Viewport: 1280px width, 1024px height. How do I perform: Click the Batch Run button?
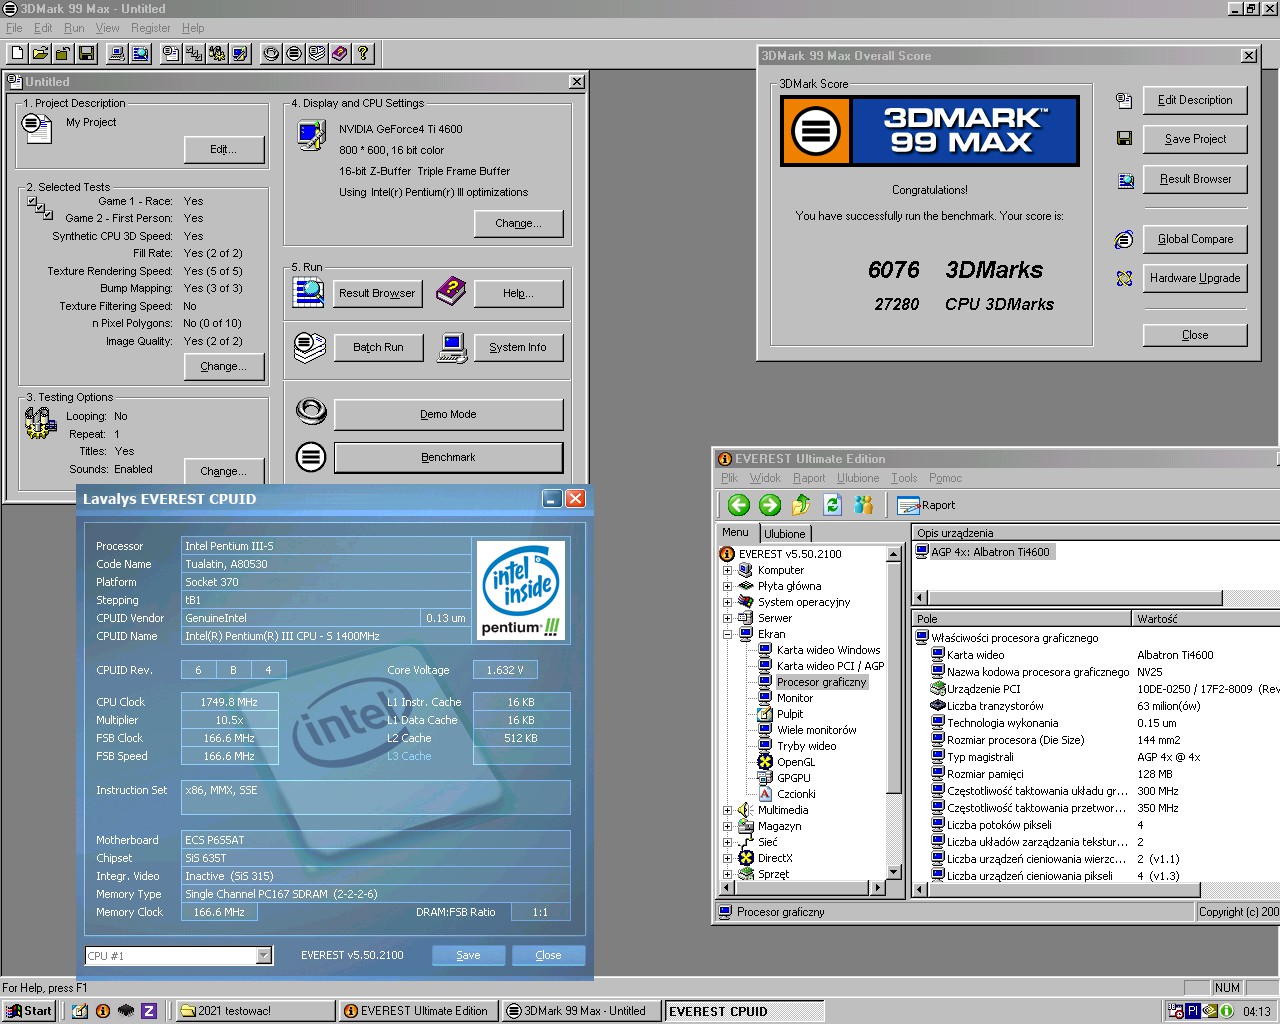coord(378,347)
